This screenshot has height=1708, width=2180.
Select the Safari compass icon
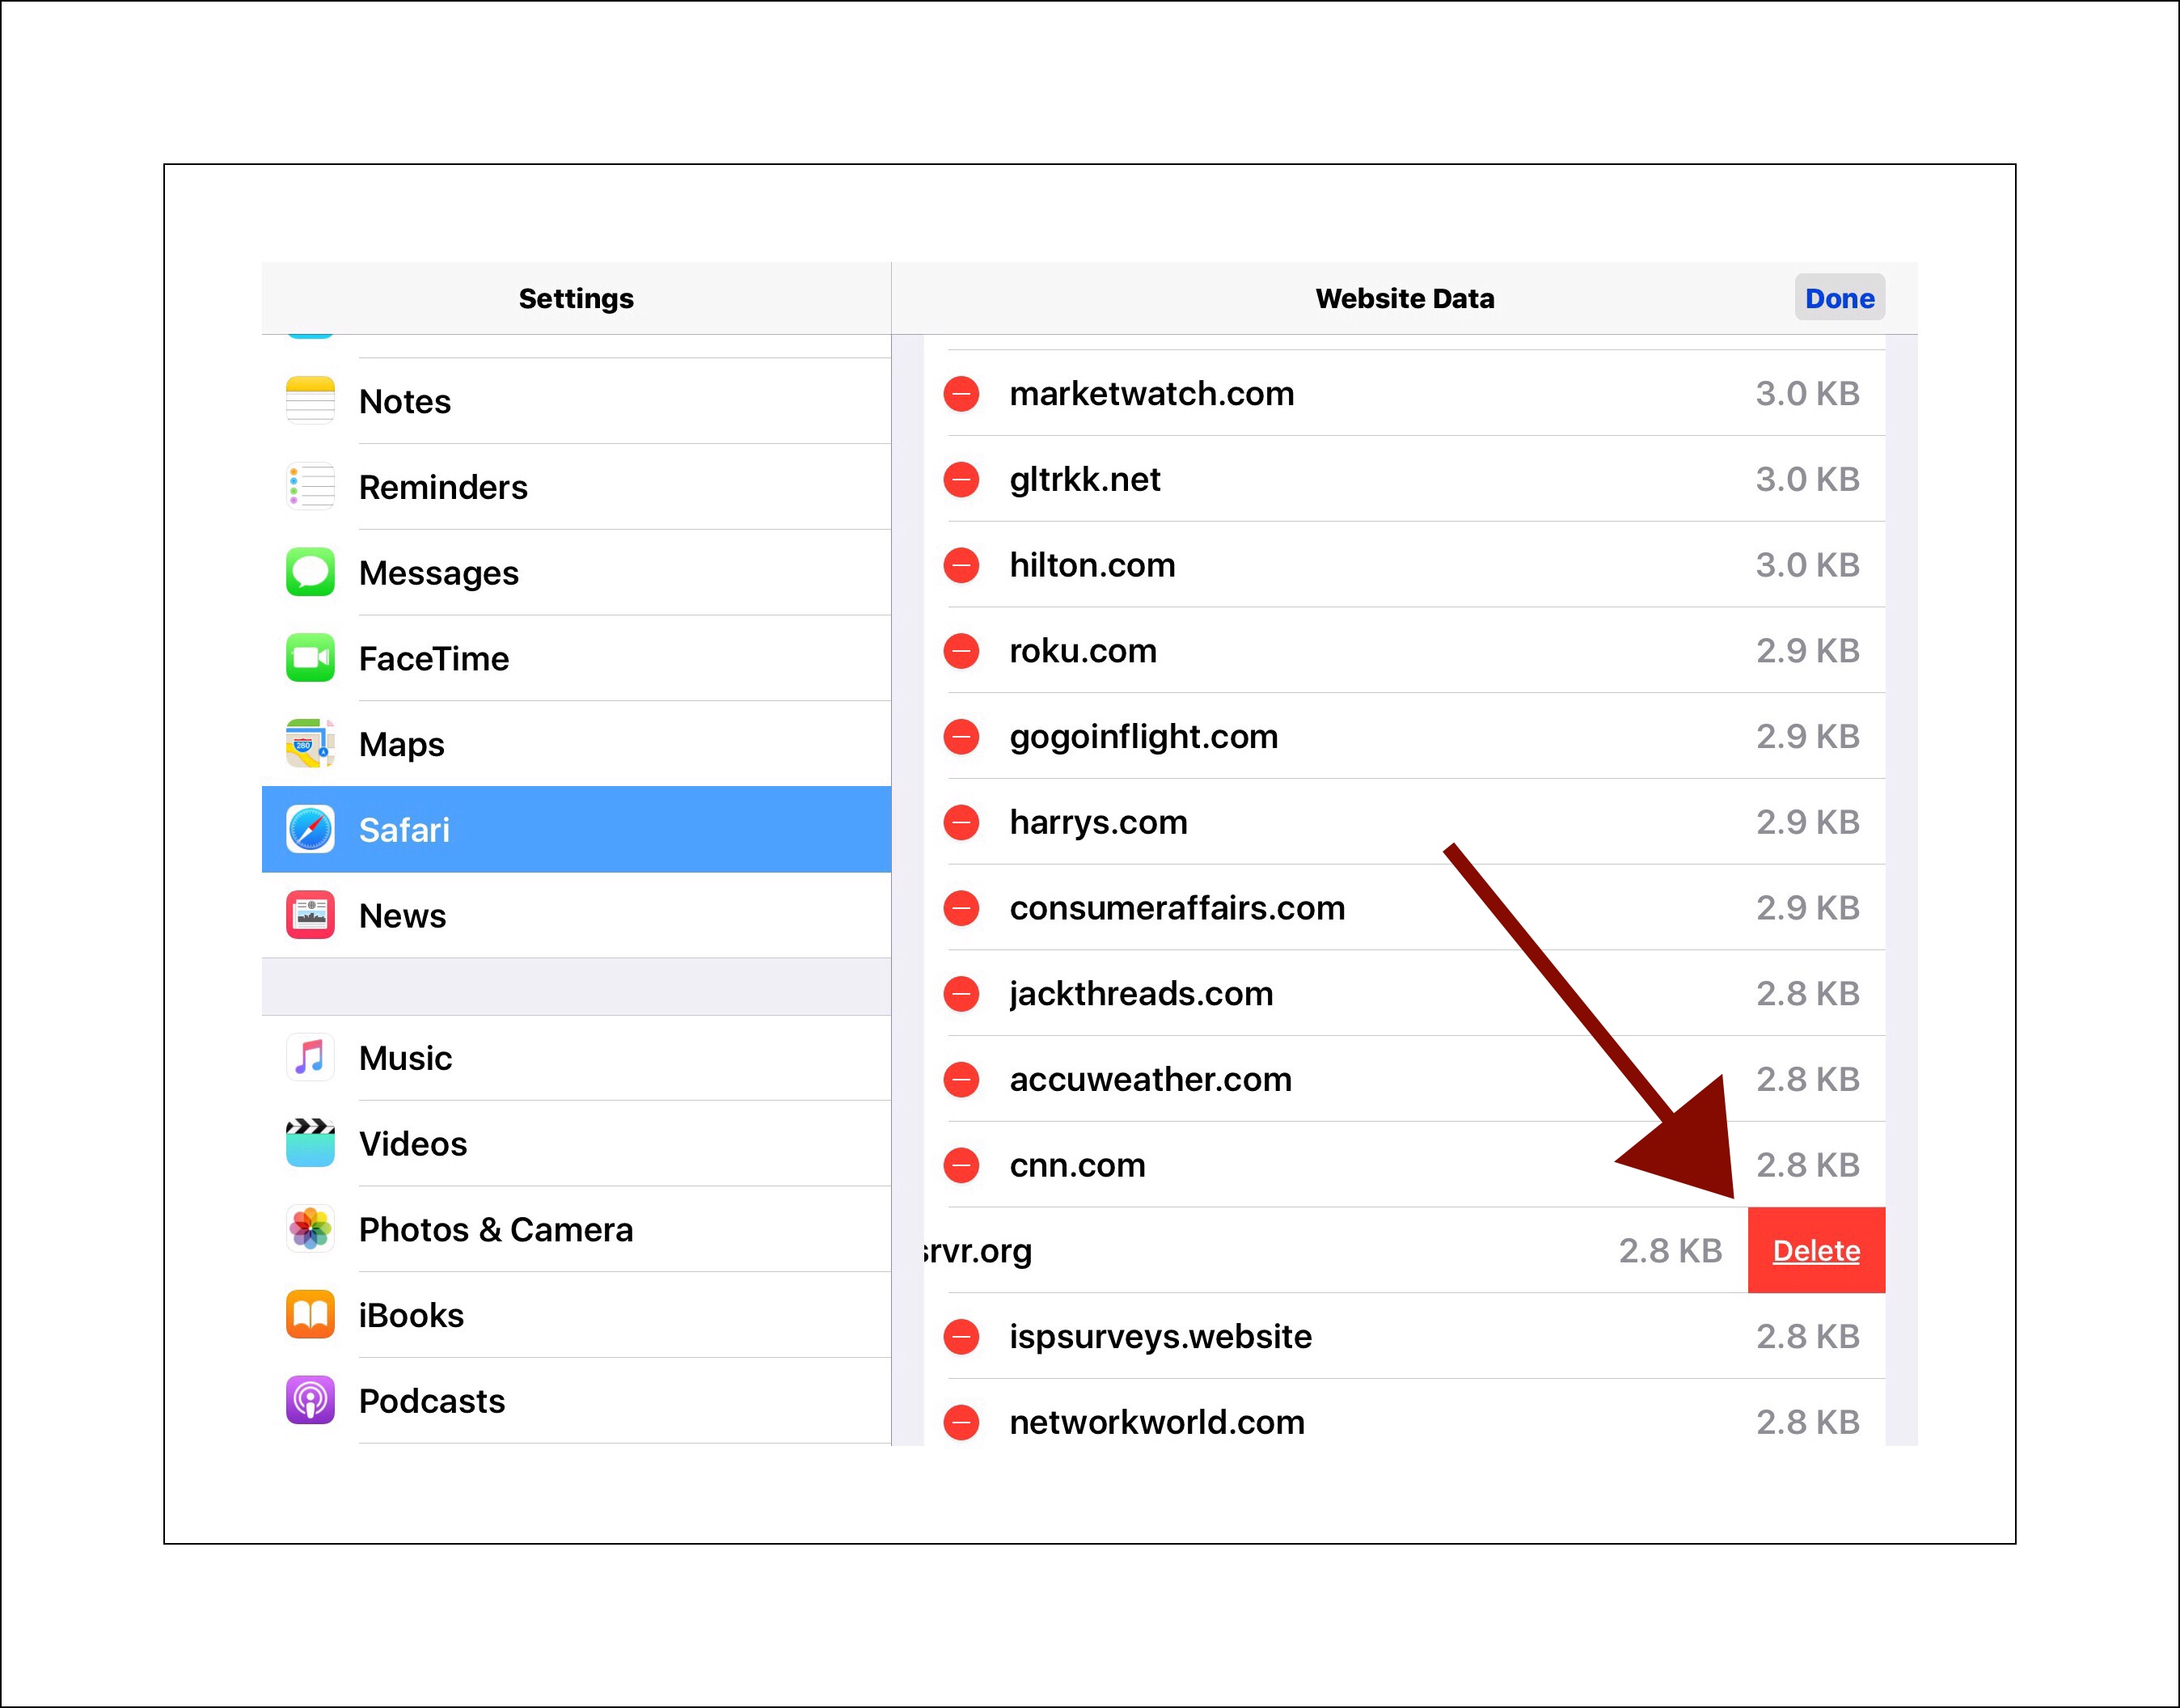tap(310, 829)
